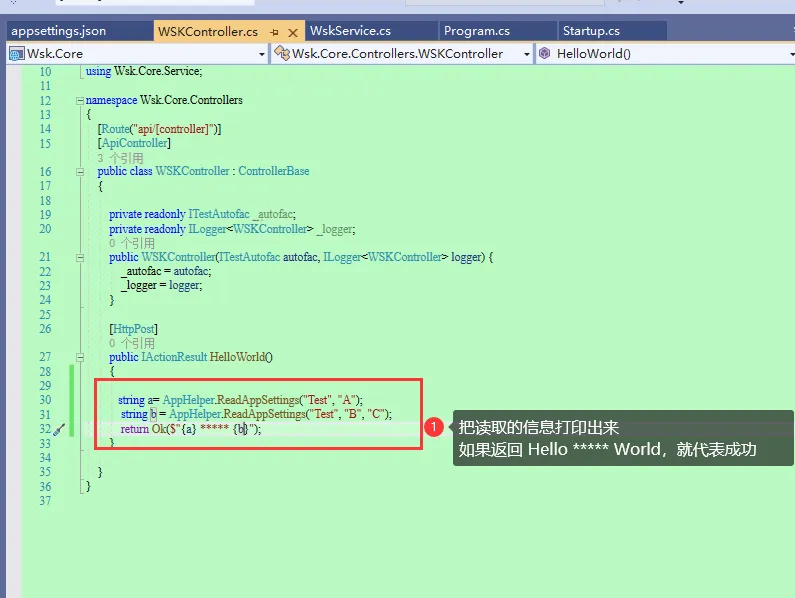
Task: Click '_logger = logger;' on line 23
Action: tap(161, 286)
